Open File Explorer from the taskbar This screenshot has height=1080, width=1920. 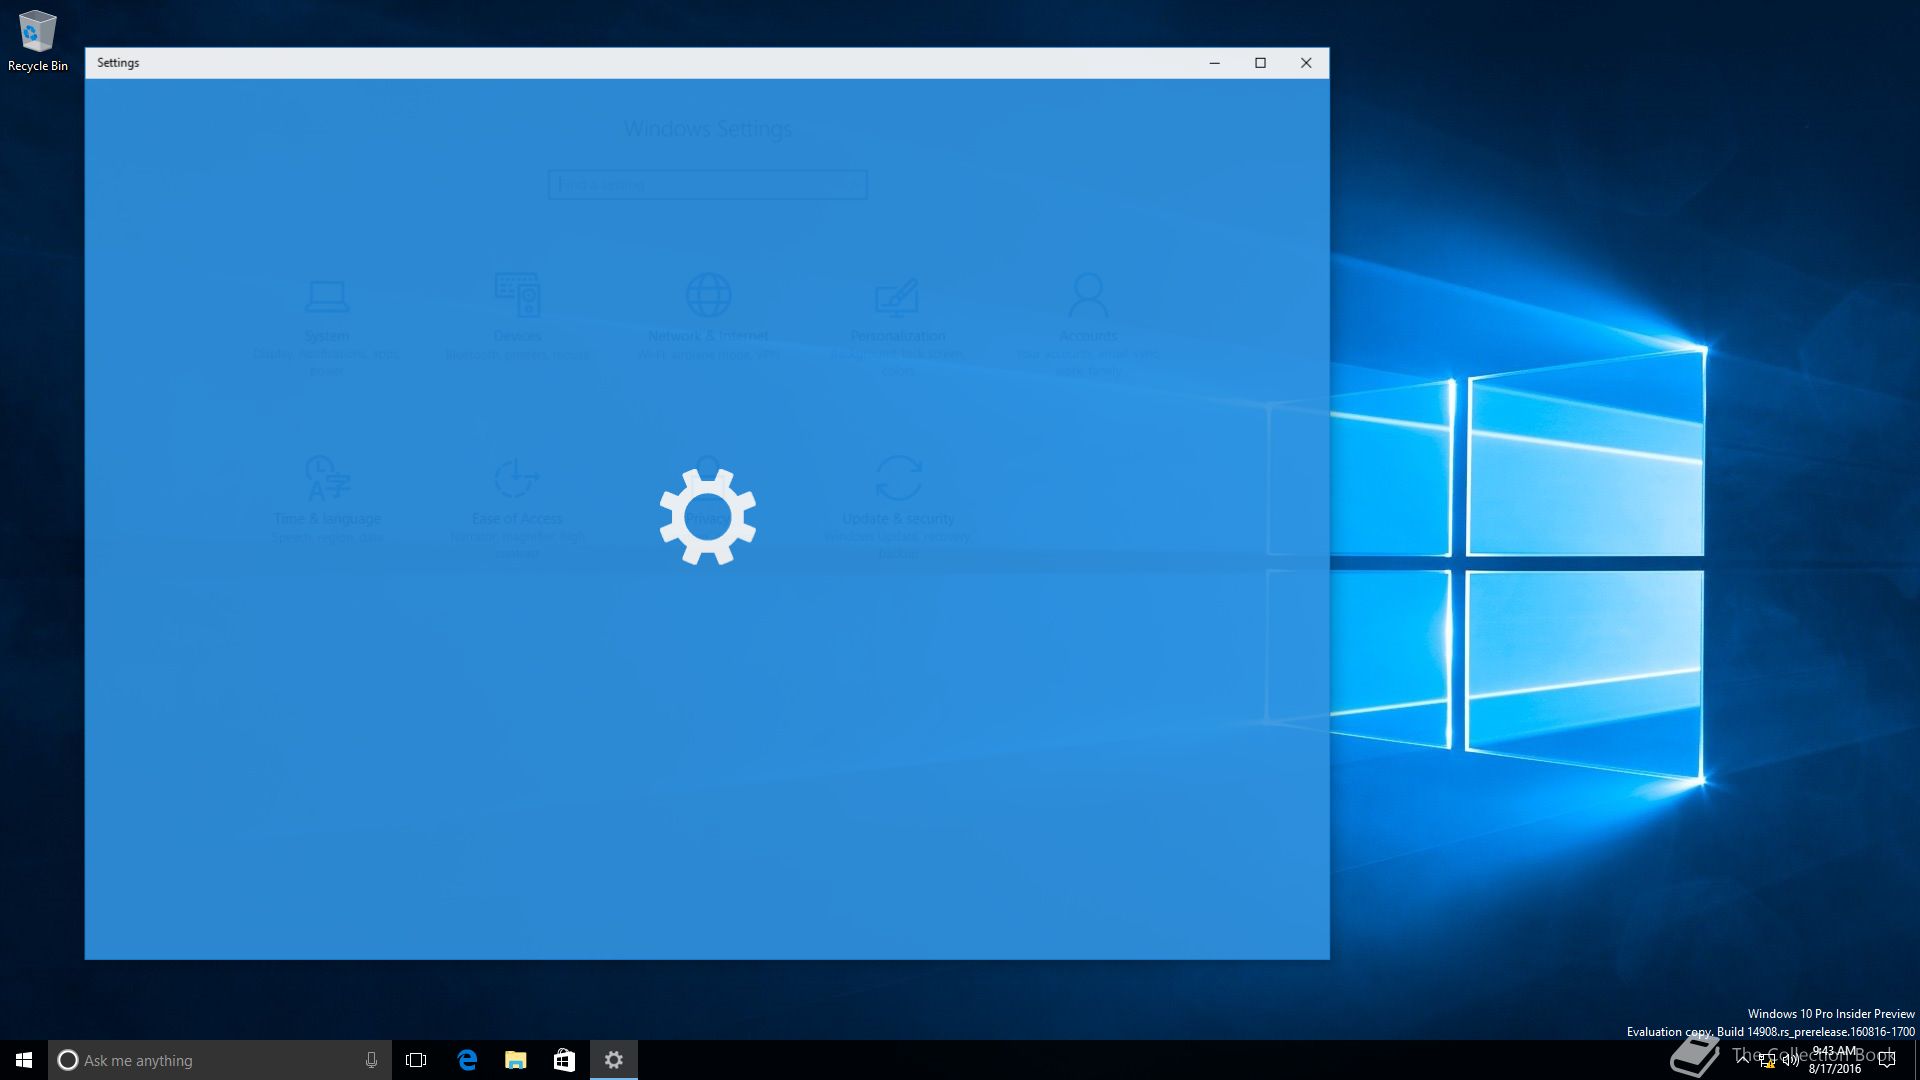tap(516, 1060)
